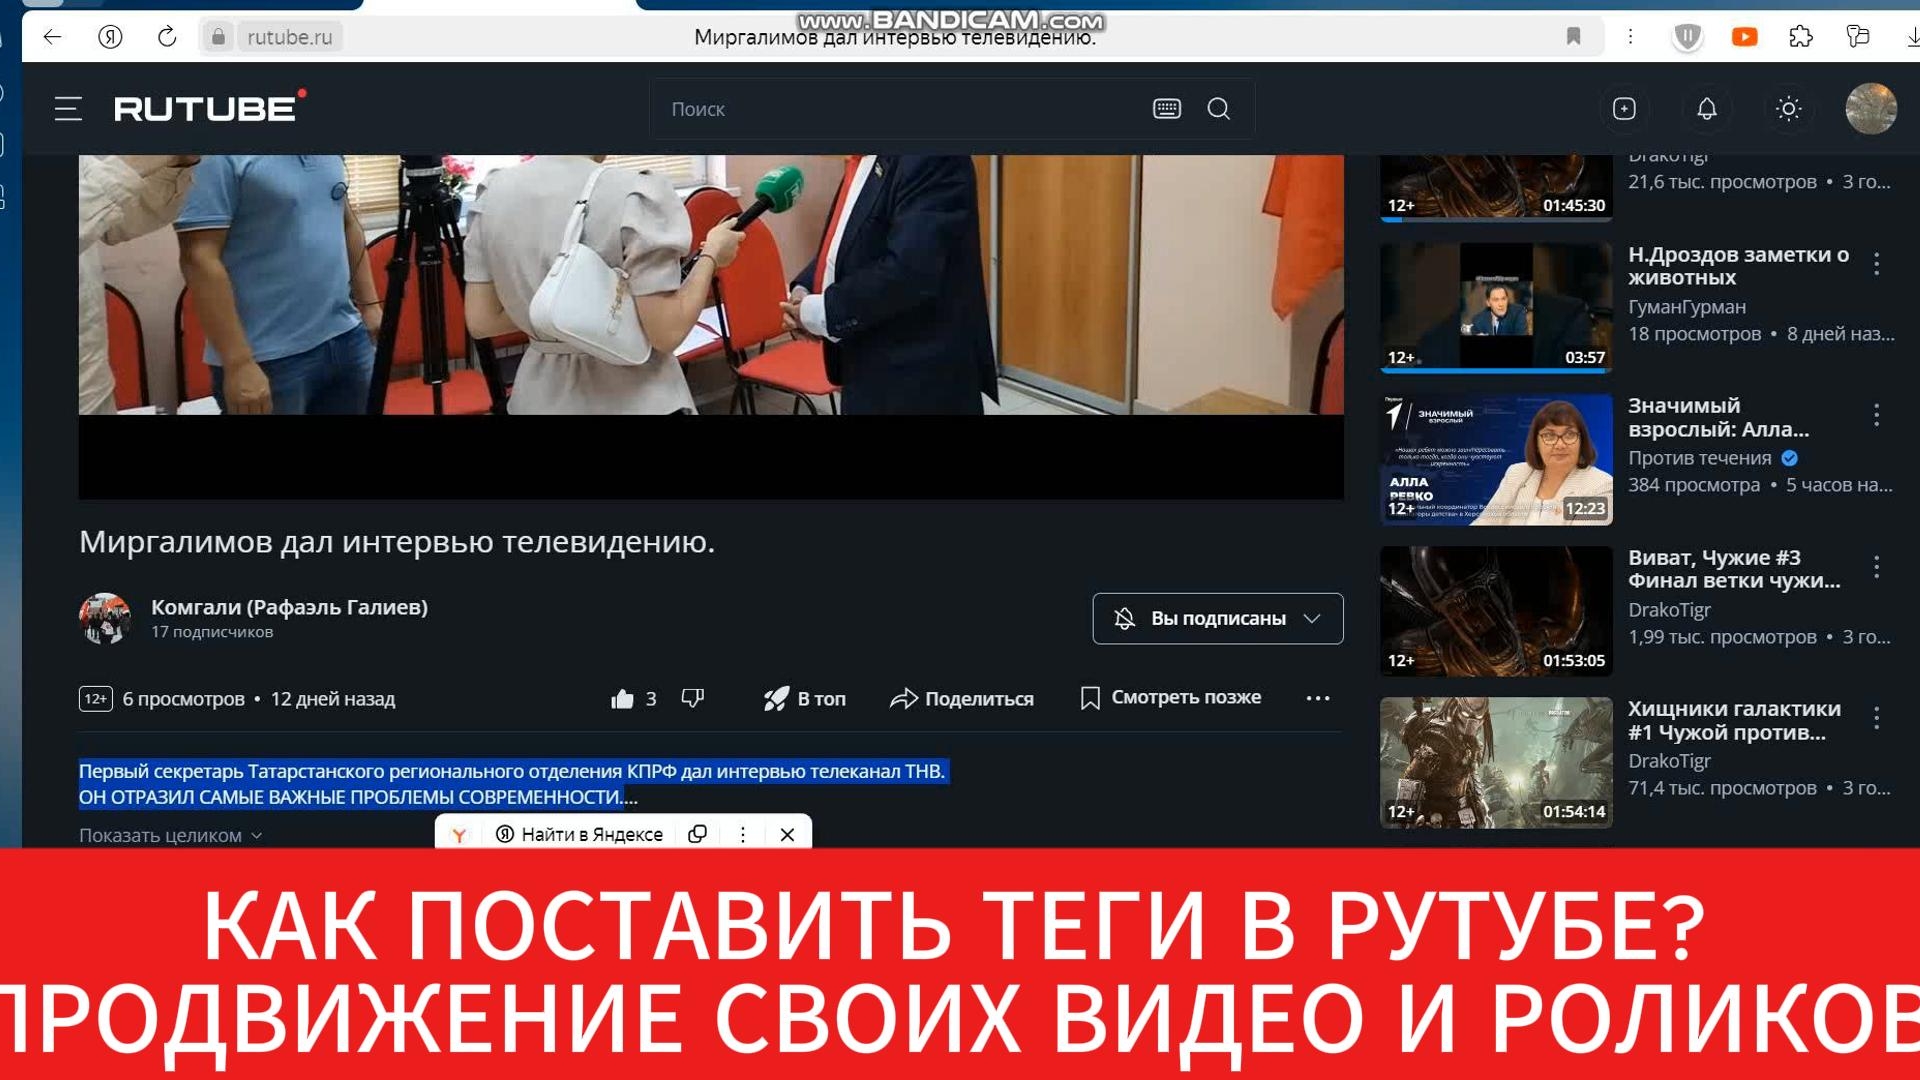Image resolution: width=1920 pixels, height=1080 pixels.
Task: Open the shield protection extension
Action: pyautogui.click(x=1688, y=37)
